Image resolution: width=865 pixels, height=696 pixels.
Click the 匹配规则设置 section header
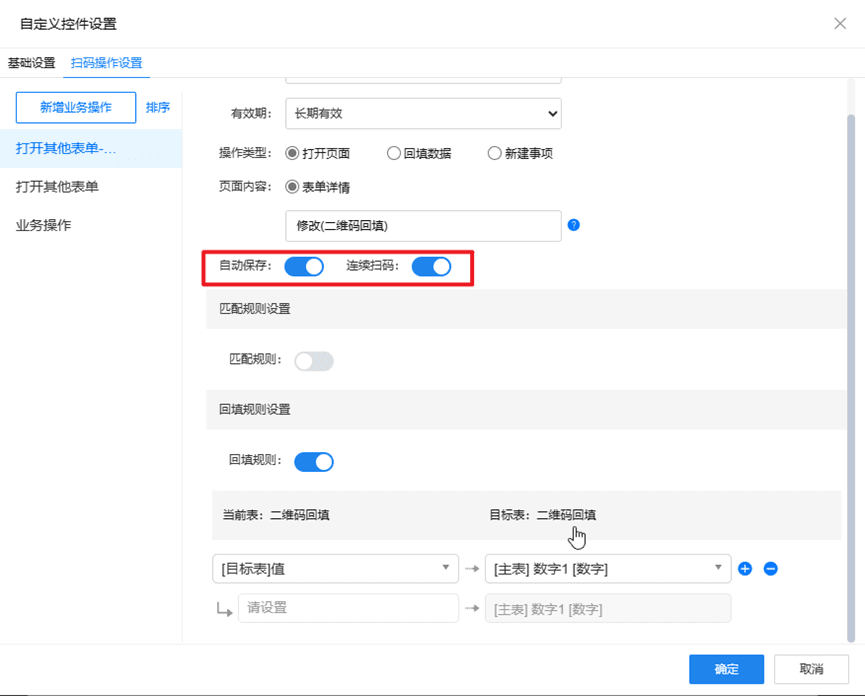pos(526,309)
